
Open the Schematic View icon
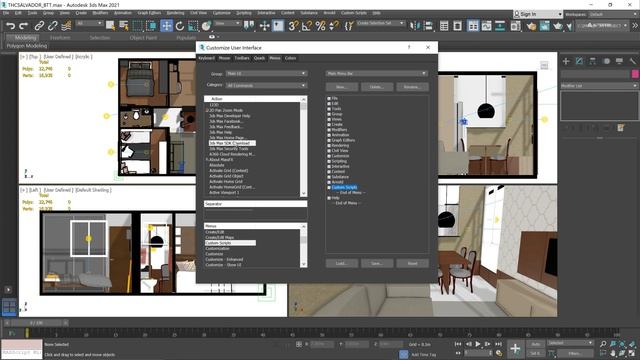[500, 26]
